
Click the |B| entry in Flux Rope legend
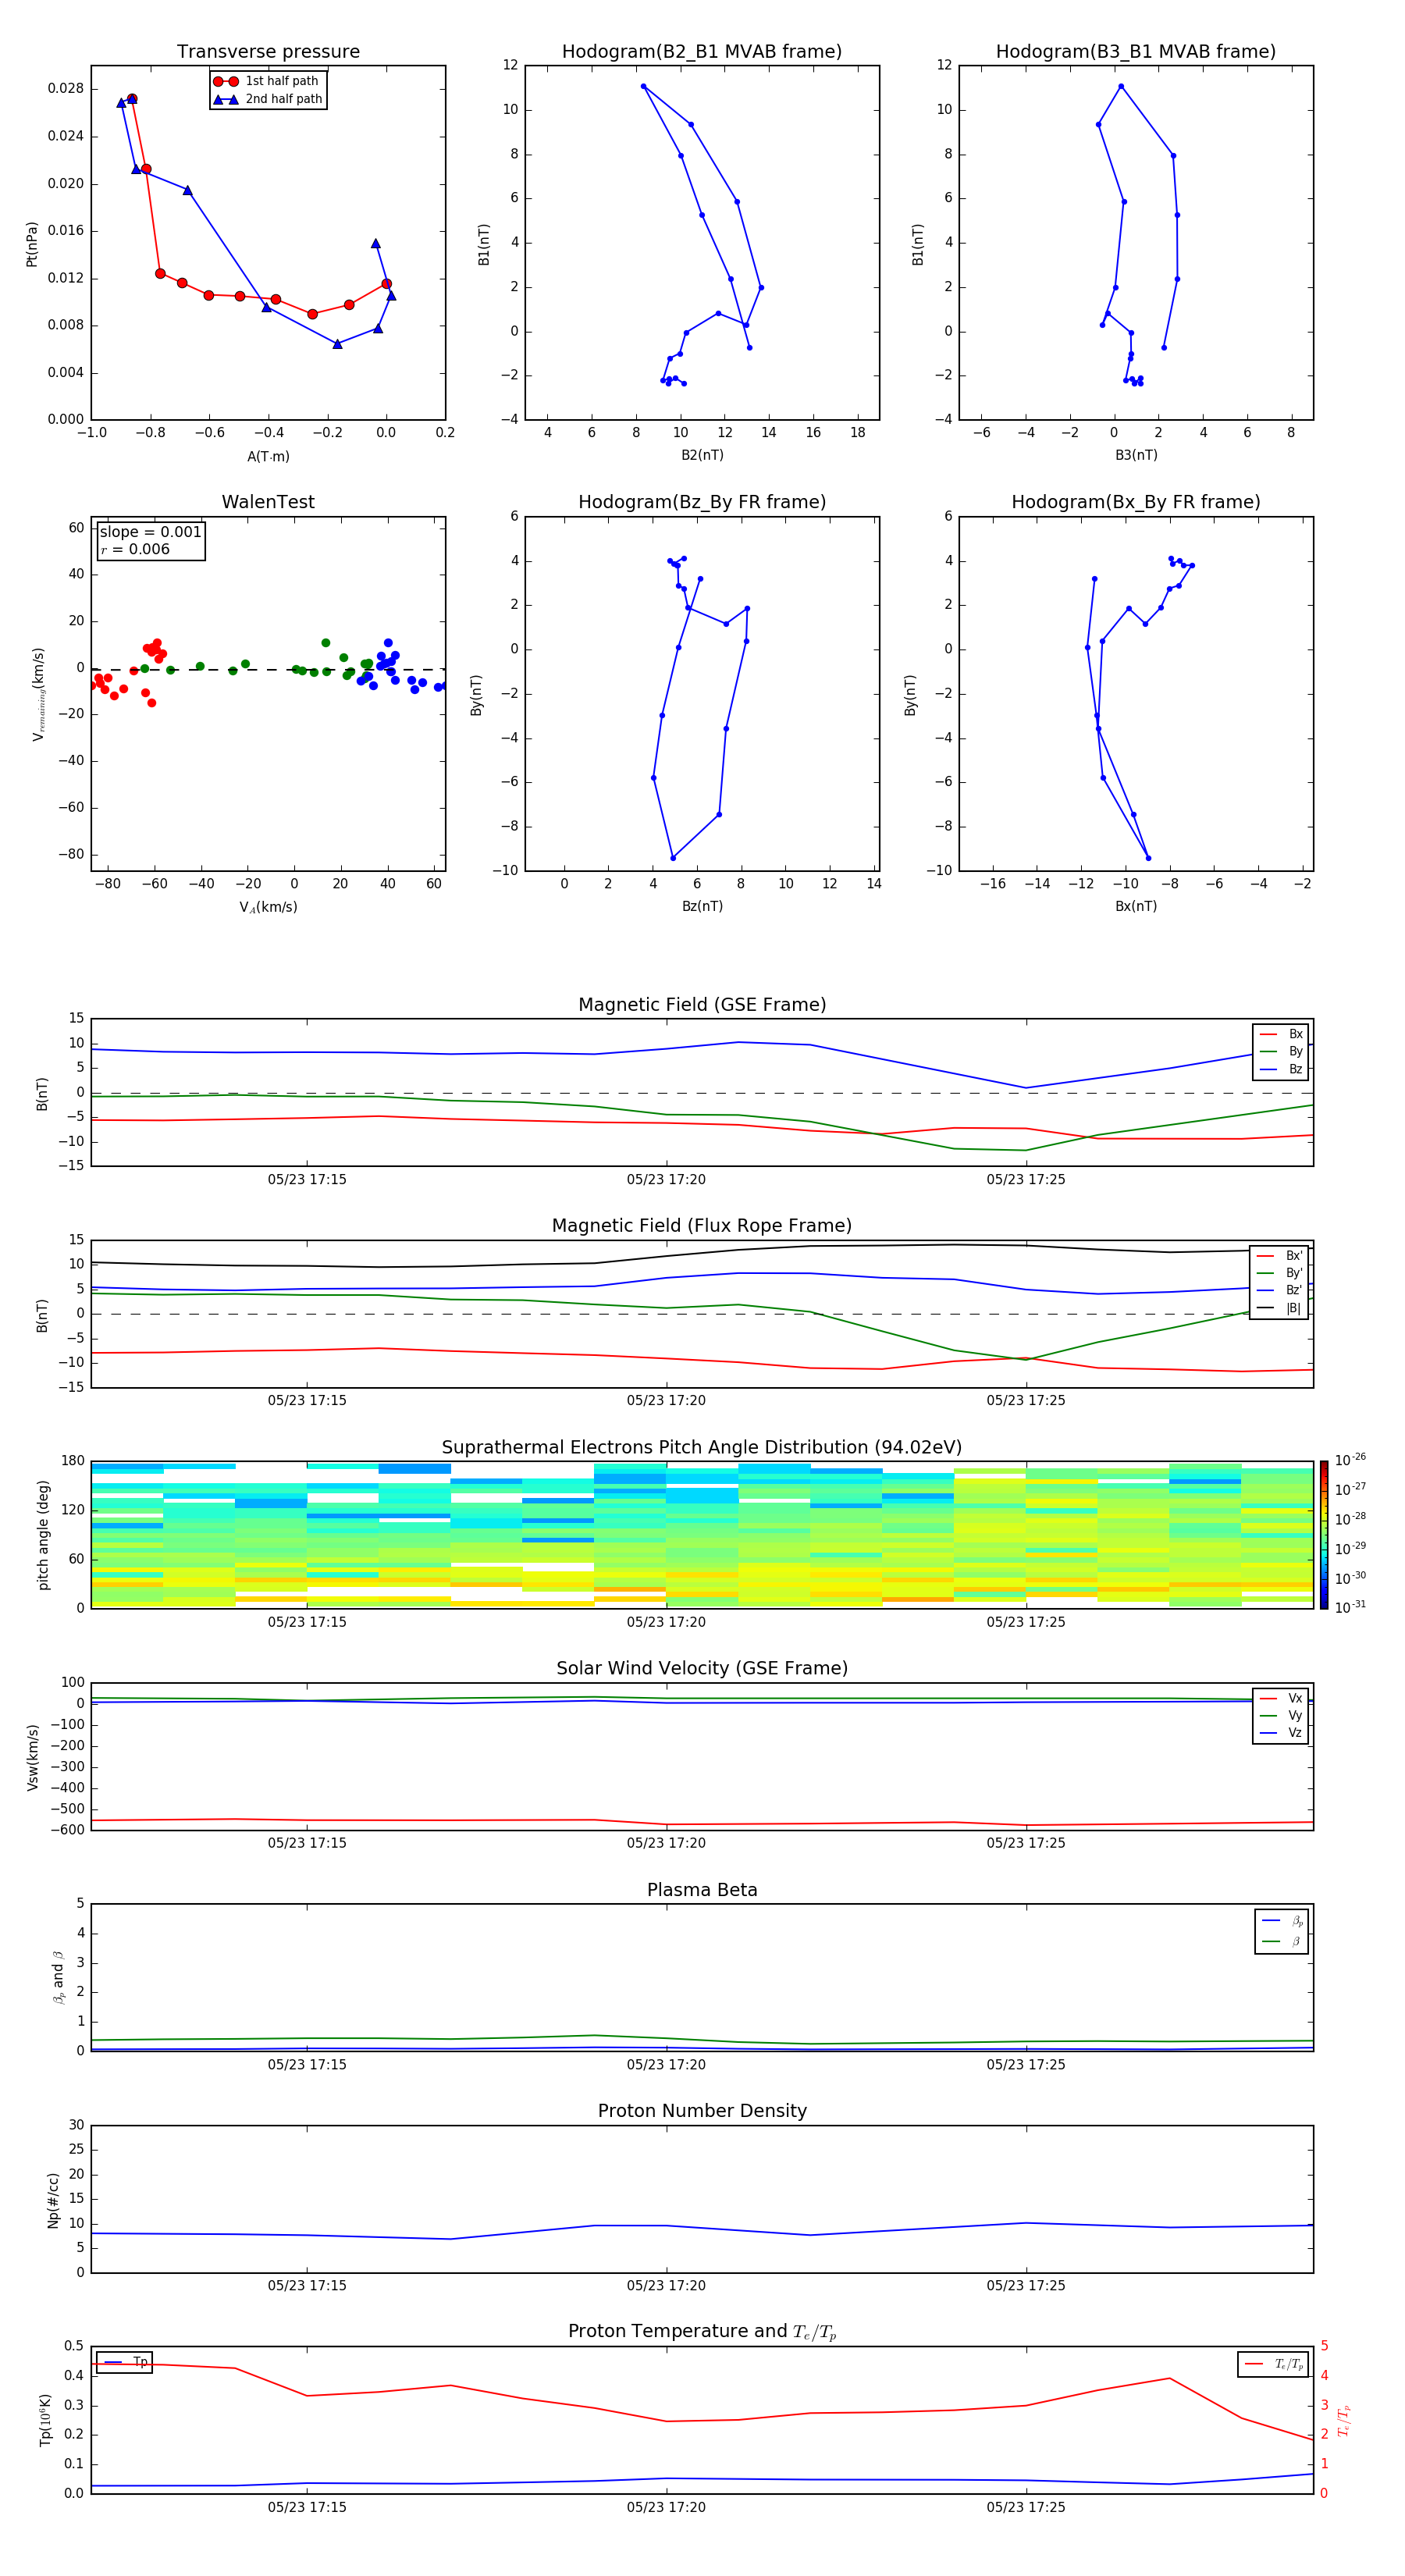(1280, 1308)
